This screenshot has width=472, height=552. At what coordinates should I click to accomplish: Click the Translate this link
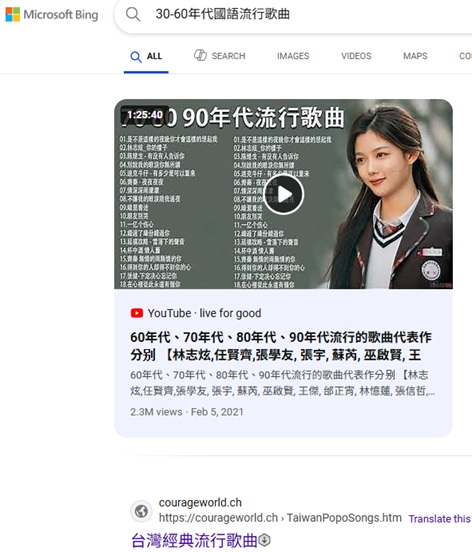pyautogui.click(x=440, y=519)
